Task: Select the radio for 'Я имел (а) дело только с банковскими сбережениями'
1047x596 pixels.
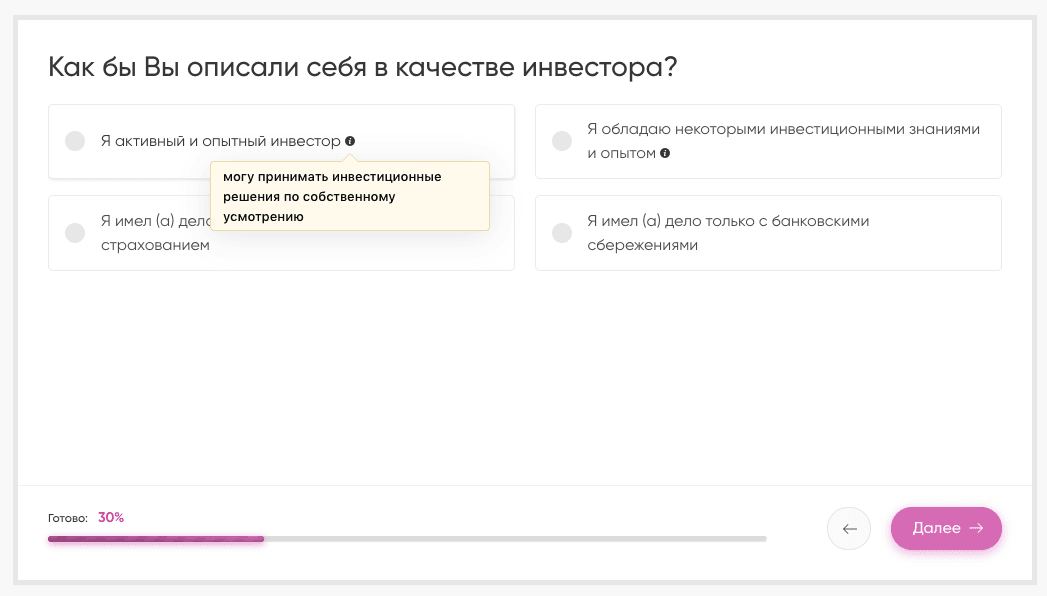Action: tap(561, 232)
